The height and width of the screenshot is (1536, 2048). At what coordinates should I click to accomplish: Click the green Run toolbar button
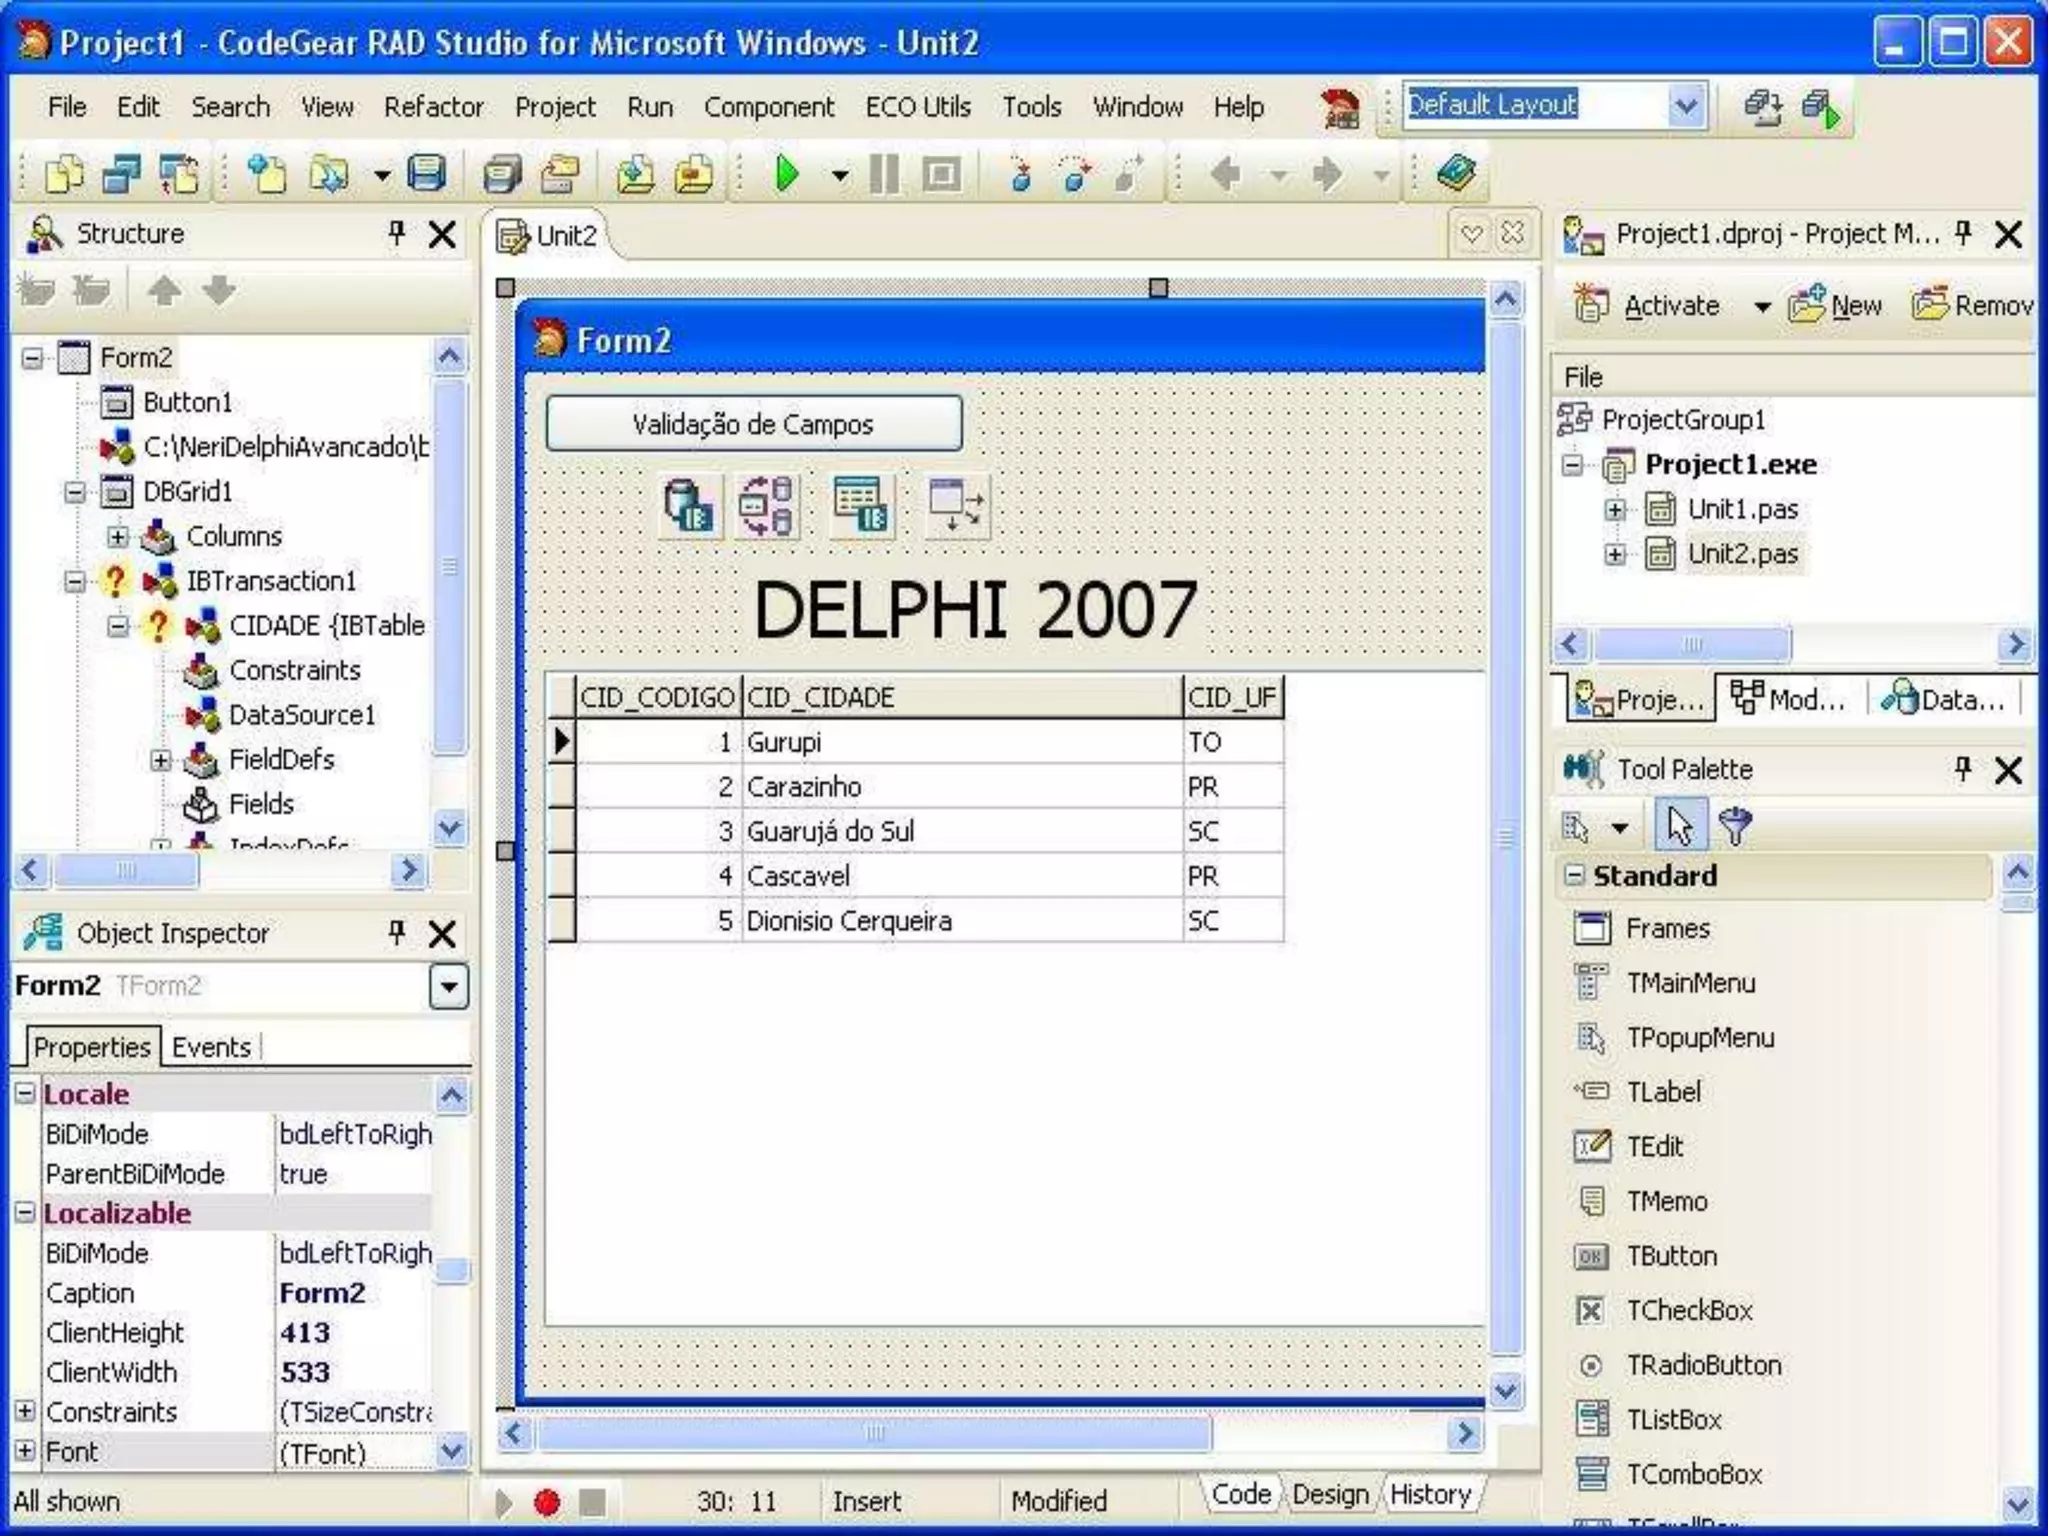coord(787,175)
